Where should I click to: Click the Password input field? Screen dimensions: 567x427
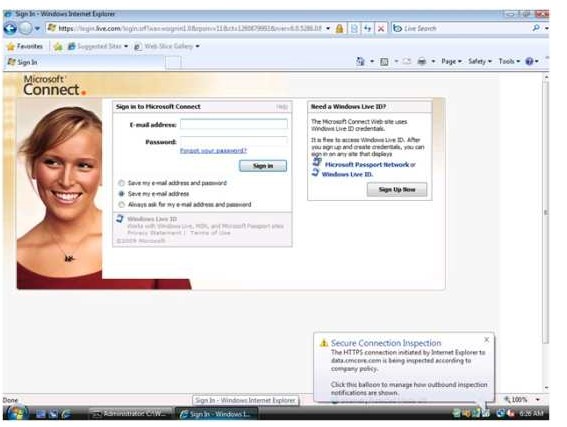pos(234,141)
